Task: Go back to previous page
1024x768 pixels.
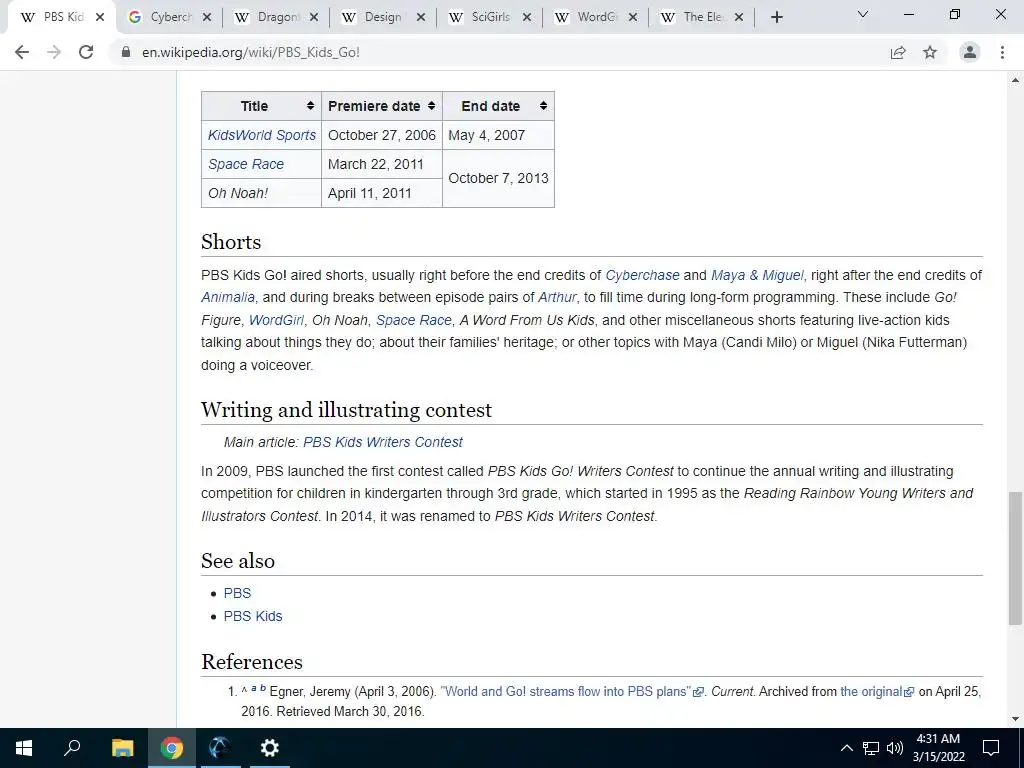Action: 22,52
